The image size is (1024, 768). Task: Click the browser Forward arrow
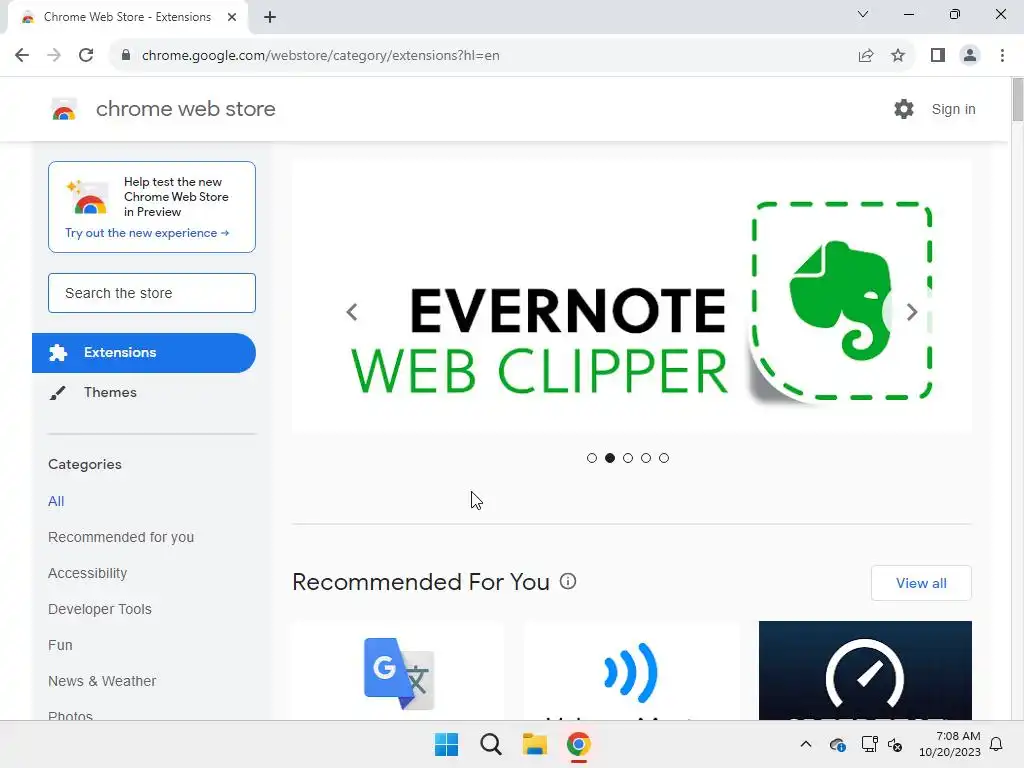click(x=54, y=56)
